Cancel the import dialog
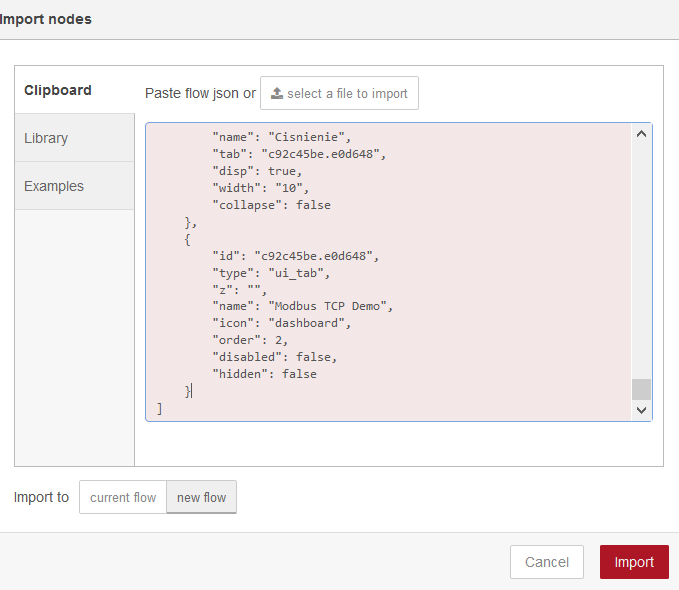The width and height of the screenshot is (679, 590). click(x=547, y=562)
